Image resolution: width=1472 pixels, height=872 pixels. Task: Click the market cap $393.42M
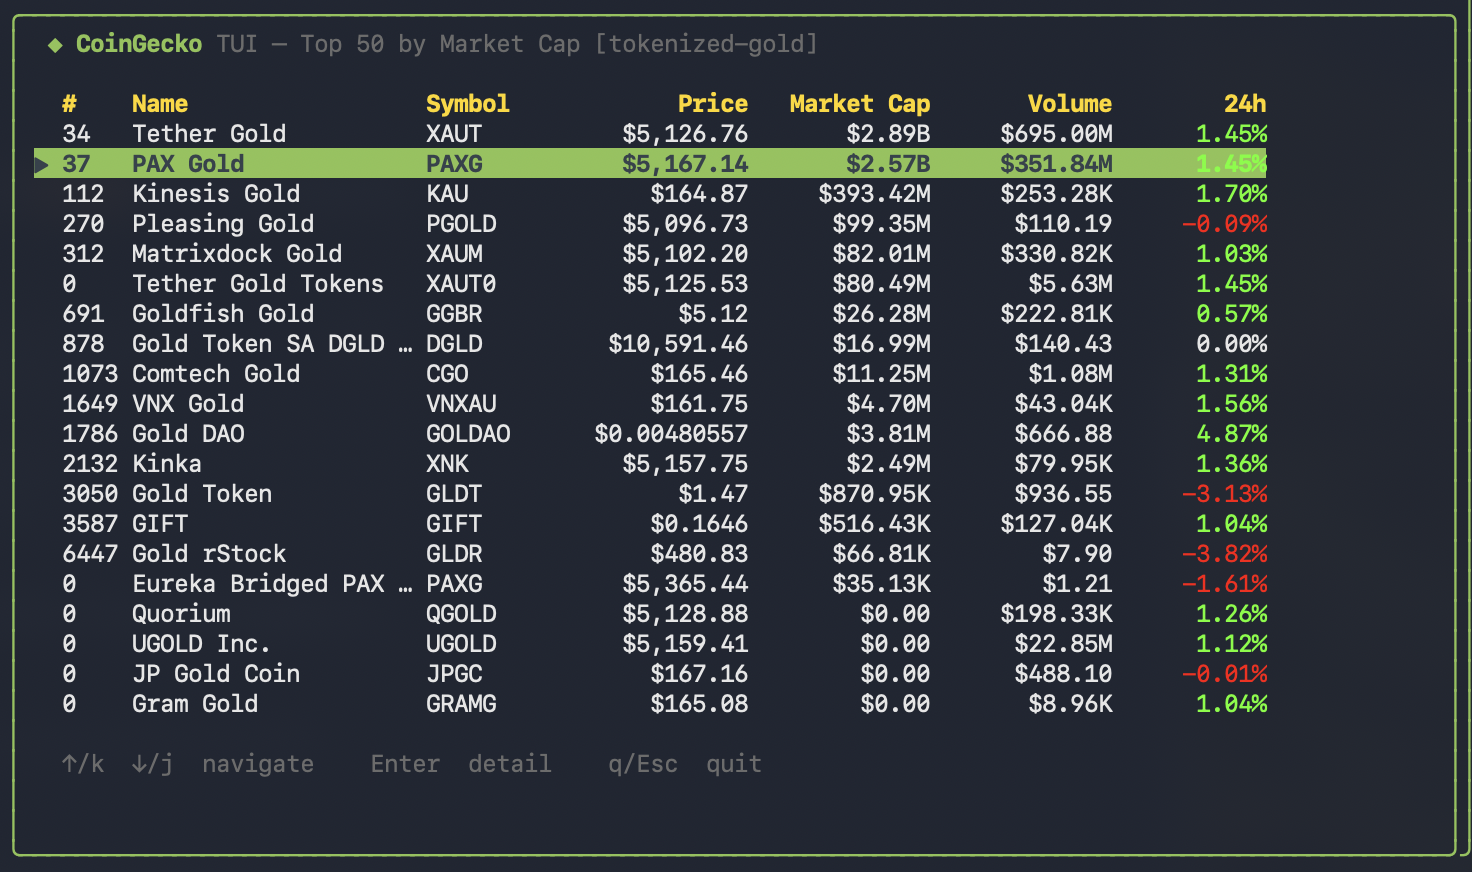click(x=874, y=194)
